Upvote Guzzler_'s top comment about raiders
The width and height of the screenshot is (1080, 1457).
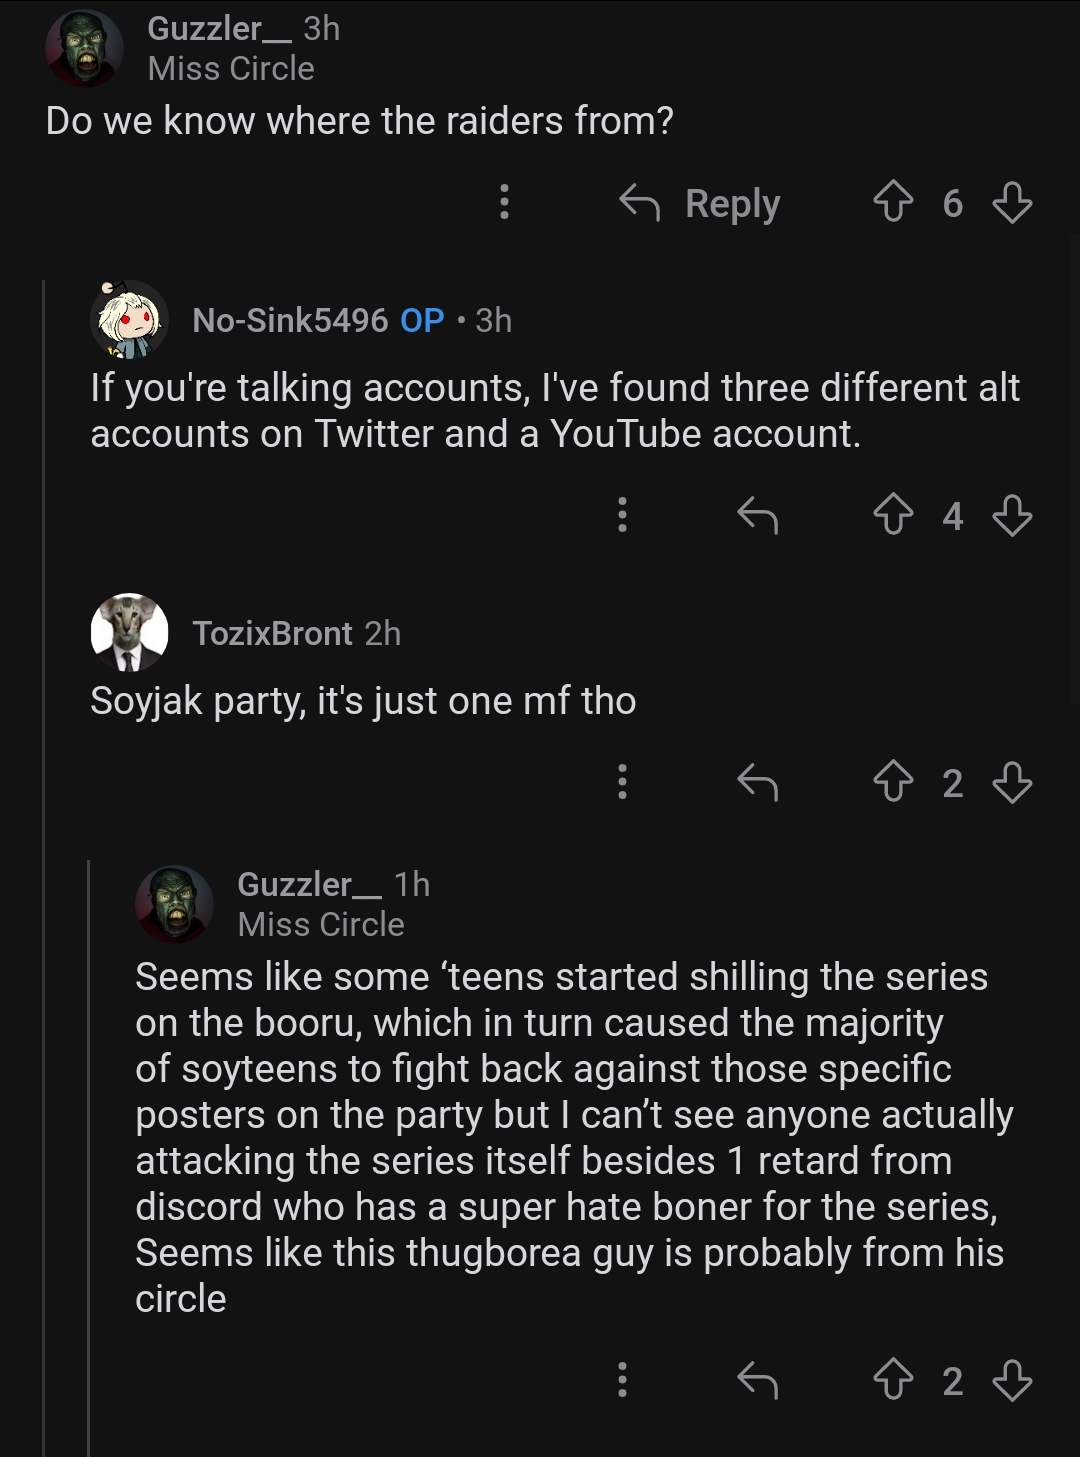[893, 203]
